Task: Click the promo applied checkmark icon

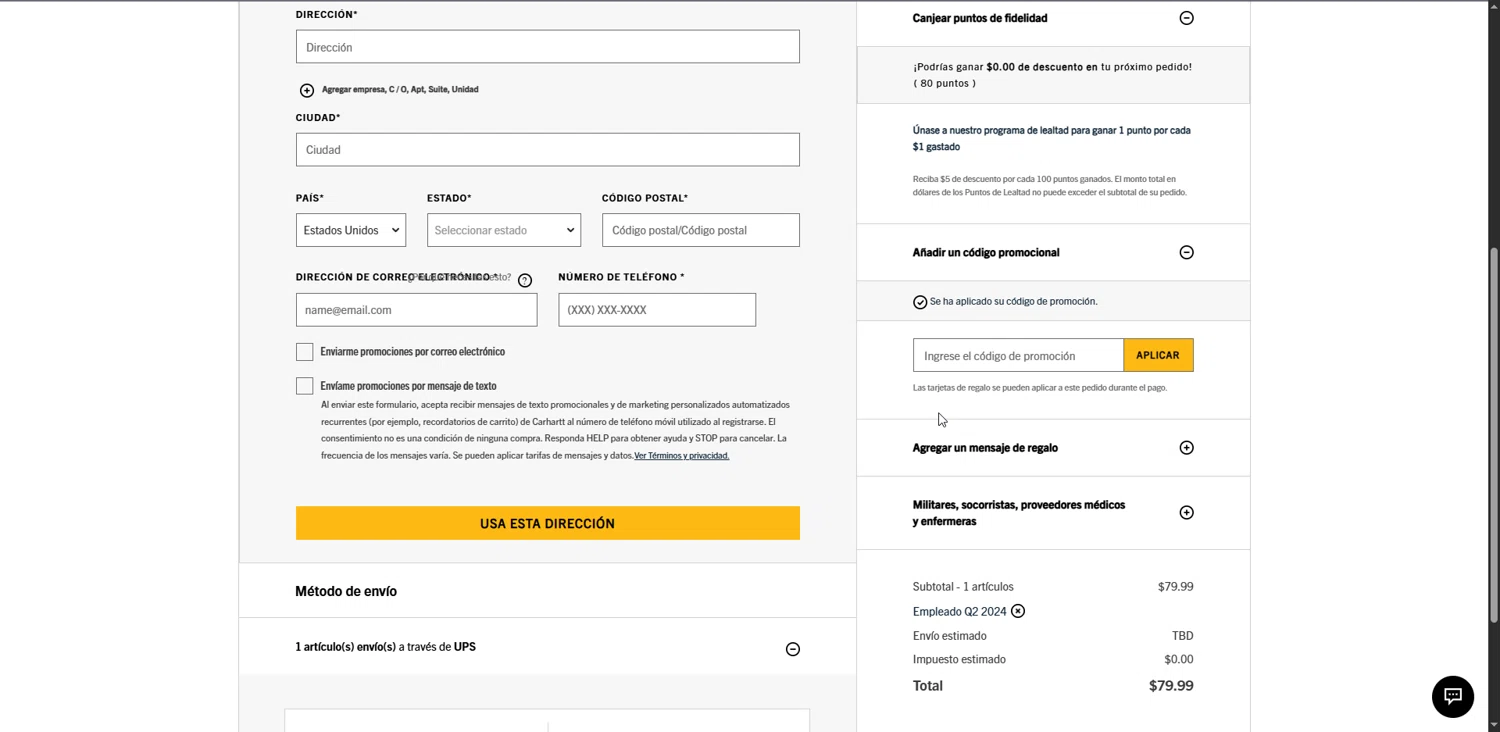Action: 920,302
